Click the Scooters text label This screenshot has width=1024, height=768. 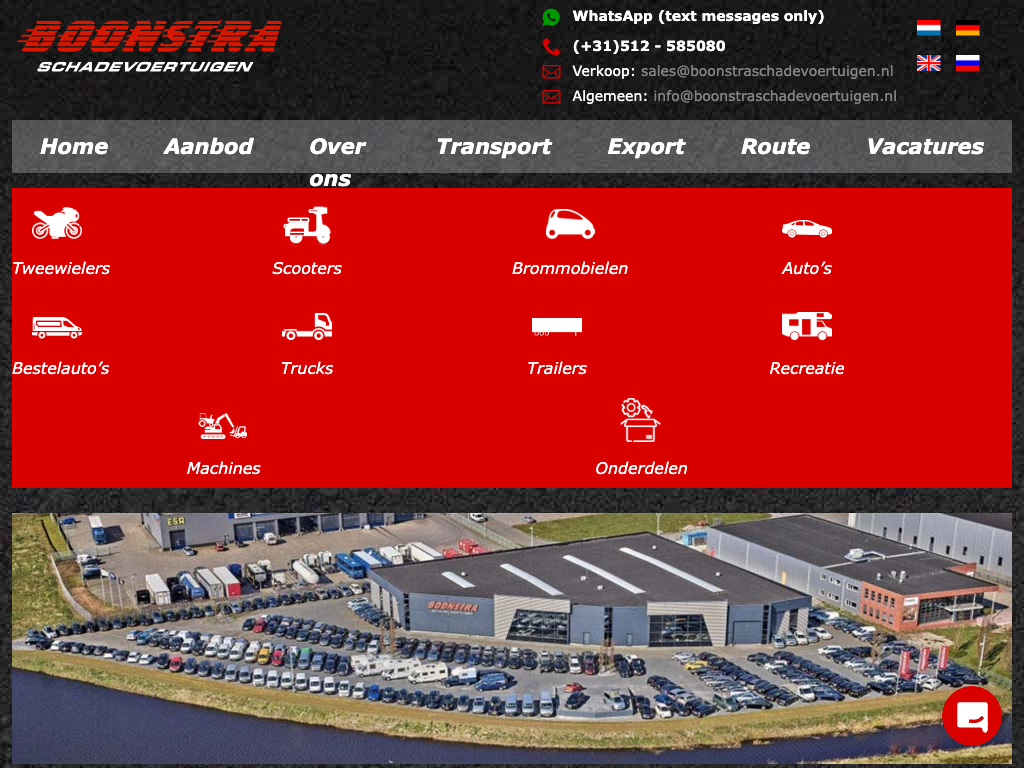[x=307, y=268]
